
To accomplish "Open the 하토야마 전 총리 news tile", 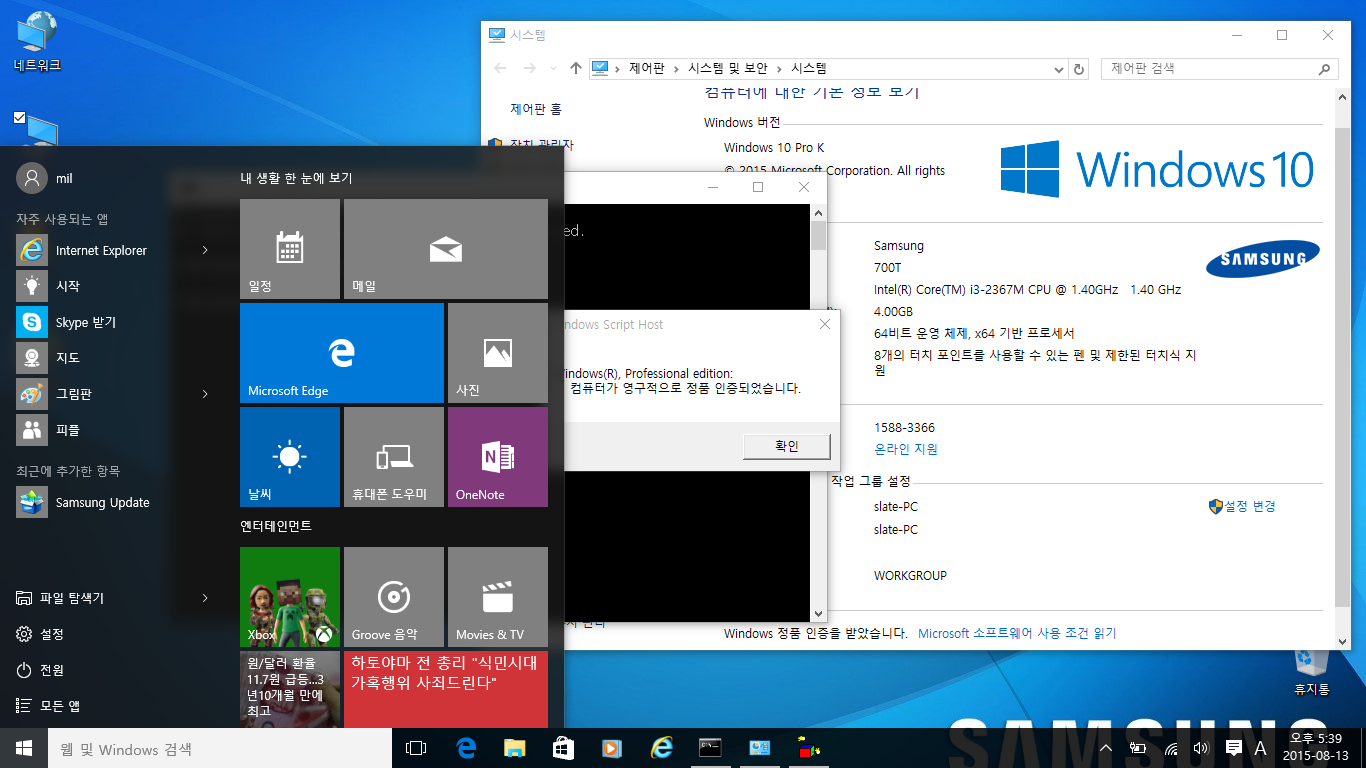I will [x=446, y=690].
